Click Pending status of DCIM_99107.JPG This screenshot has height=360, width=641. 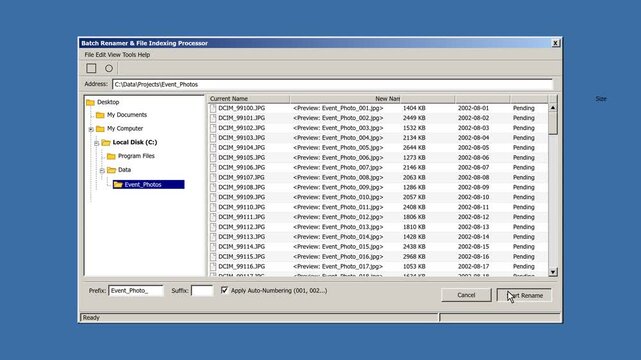coord(524,177)
